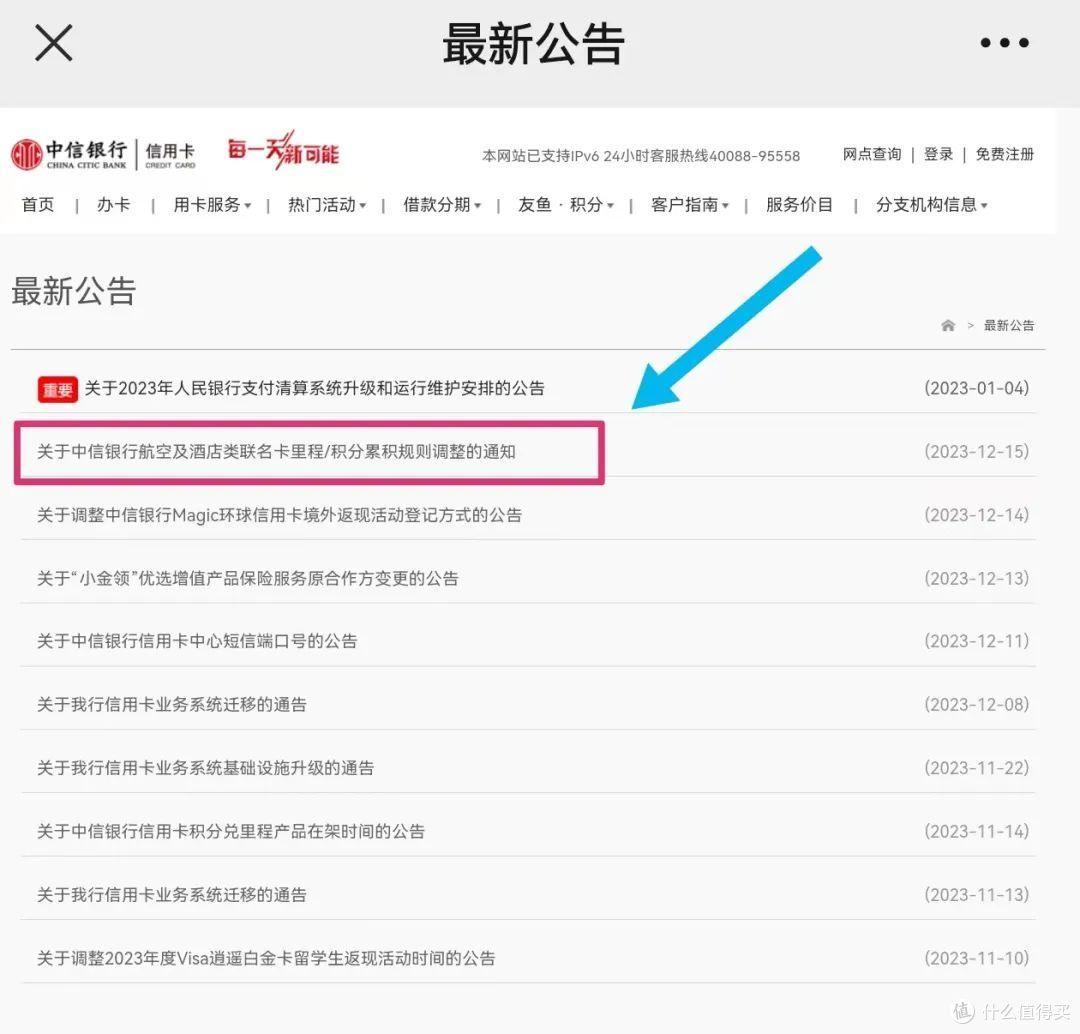
Task: Open the 航空及酒店类联名卡里程/积分累积规则调整 notice
Action: (x=276, y=452)
